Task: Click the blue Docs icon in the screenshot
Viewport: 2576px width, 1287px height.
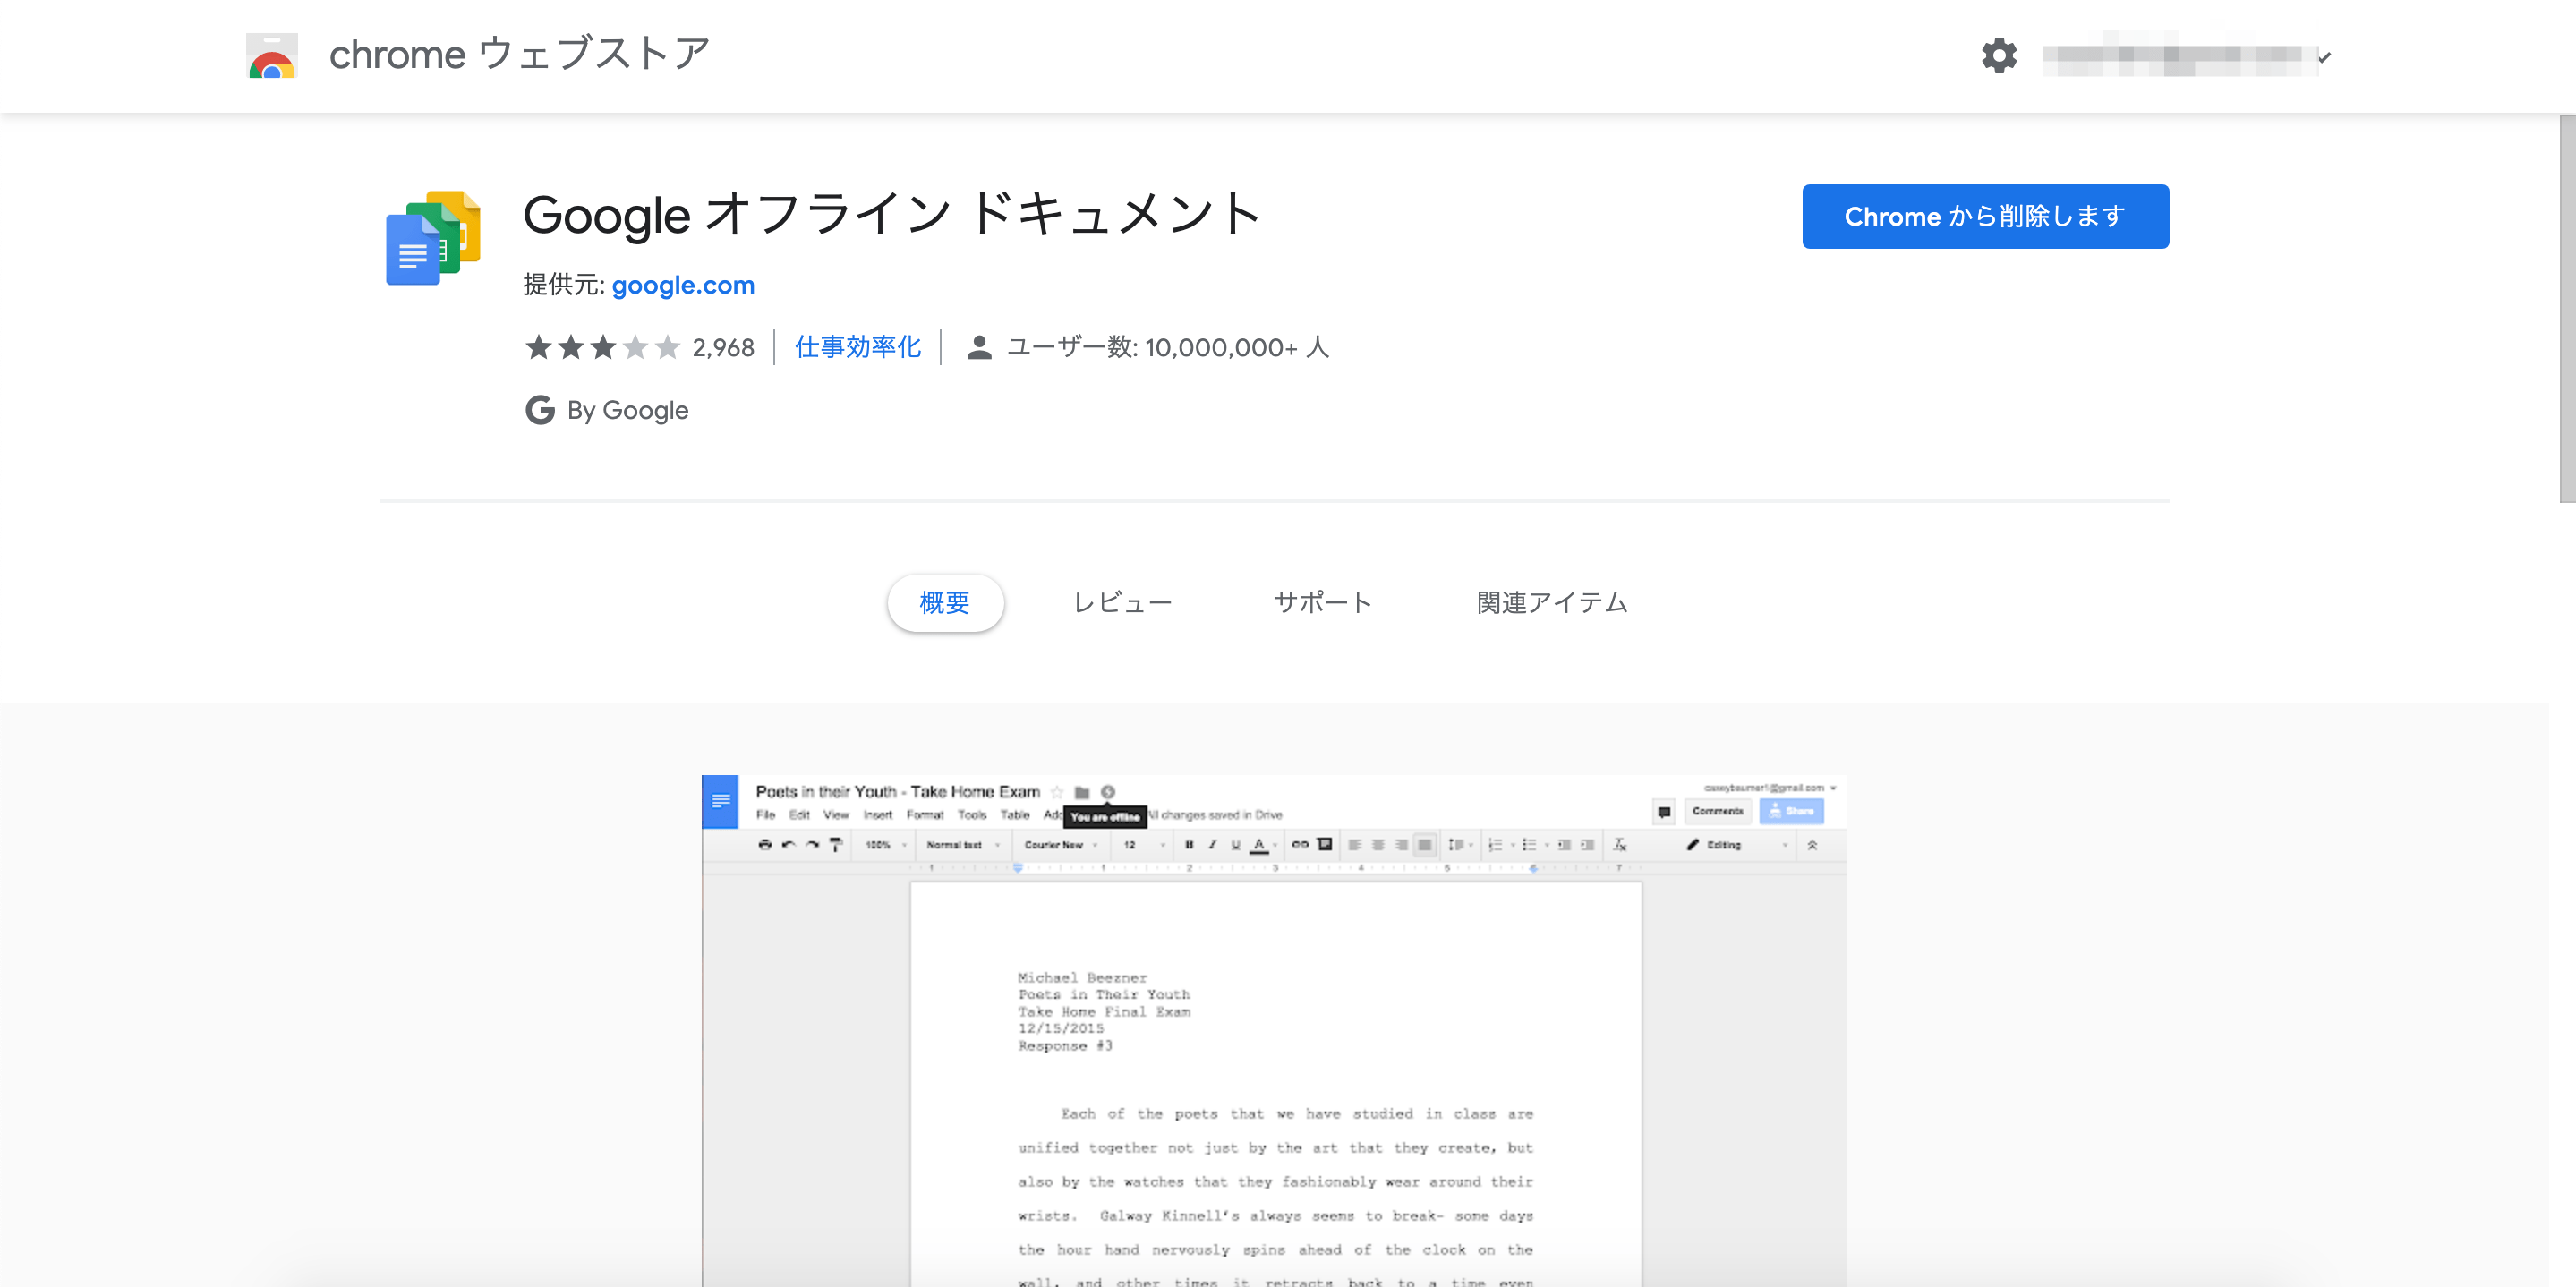Action: click(720, 801)
